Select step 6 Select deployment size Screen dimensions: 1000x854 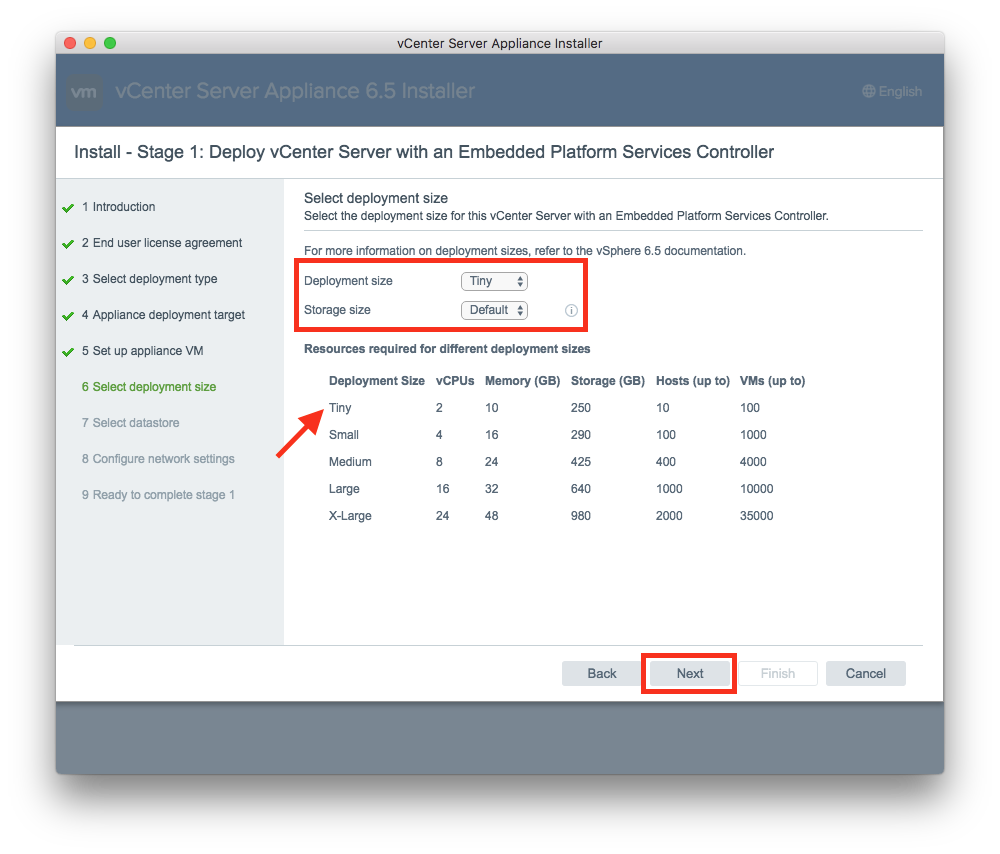(149, 387)
